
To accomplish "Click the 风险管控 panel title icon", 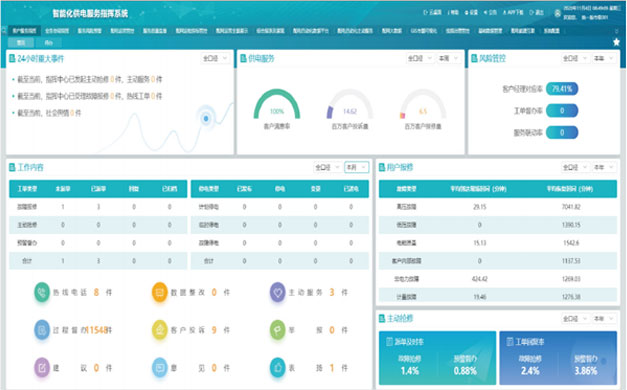I will 474,58.
